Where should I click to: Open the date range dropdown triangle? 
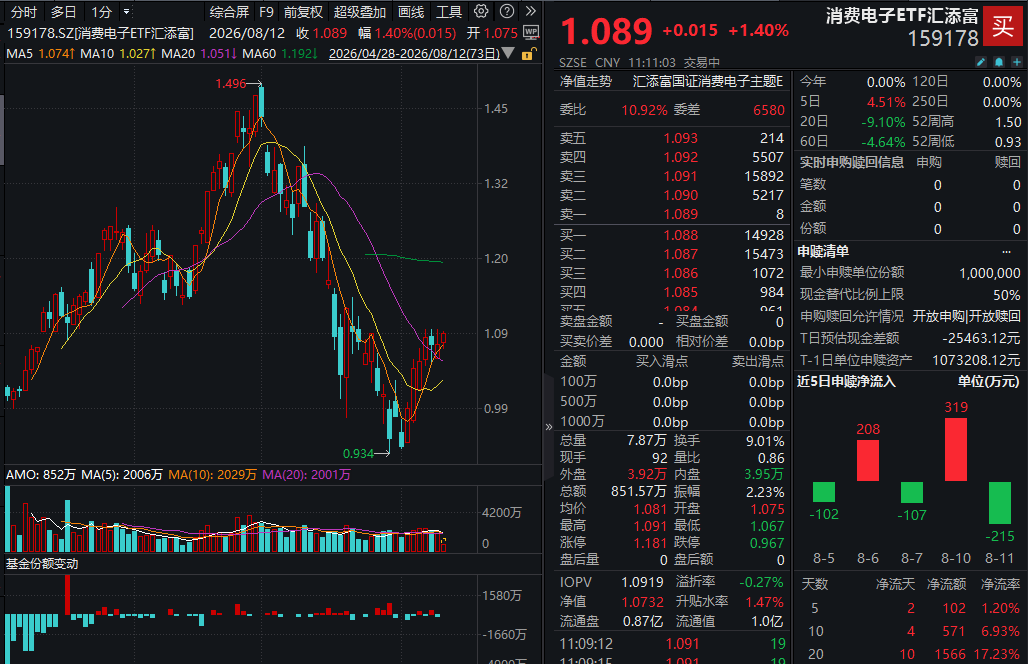508,53
